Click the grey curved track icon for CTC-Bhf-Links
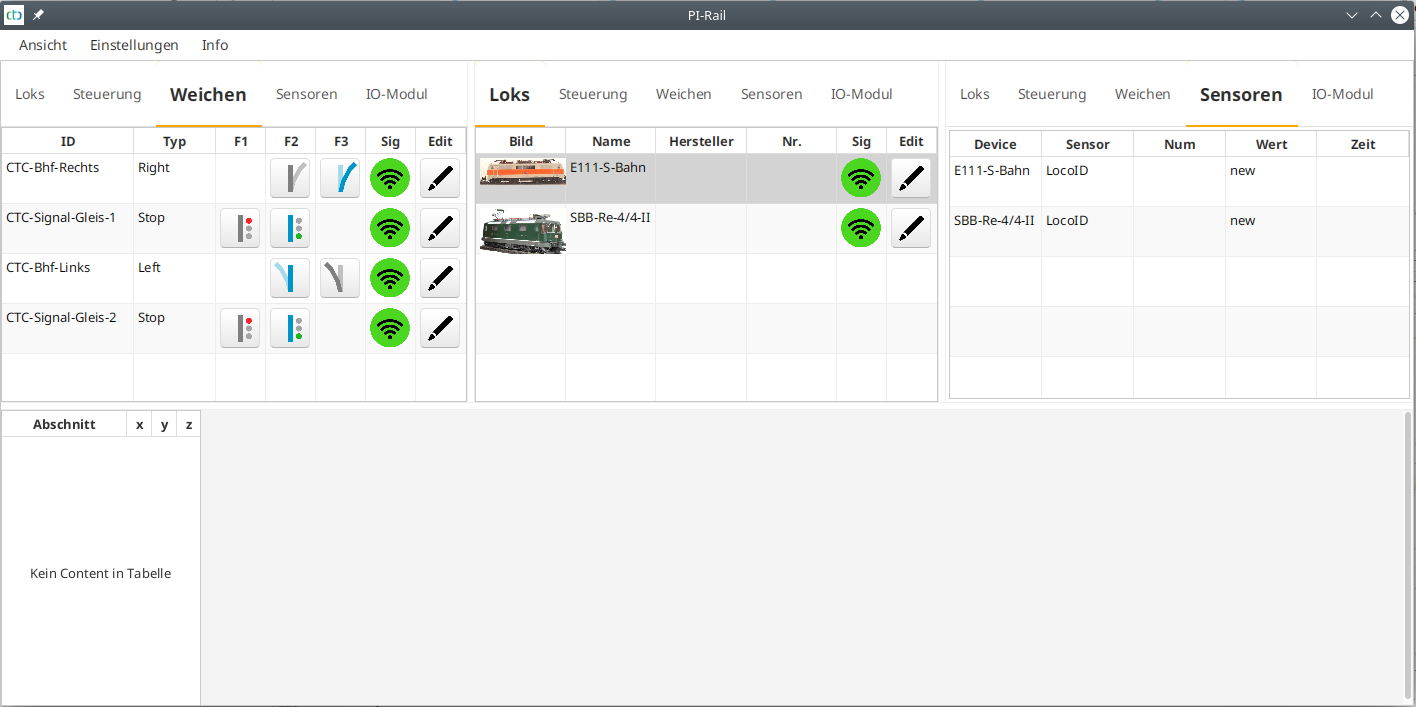Viewport: 1416px width, 707px height. click(x=340, y=278)
